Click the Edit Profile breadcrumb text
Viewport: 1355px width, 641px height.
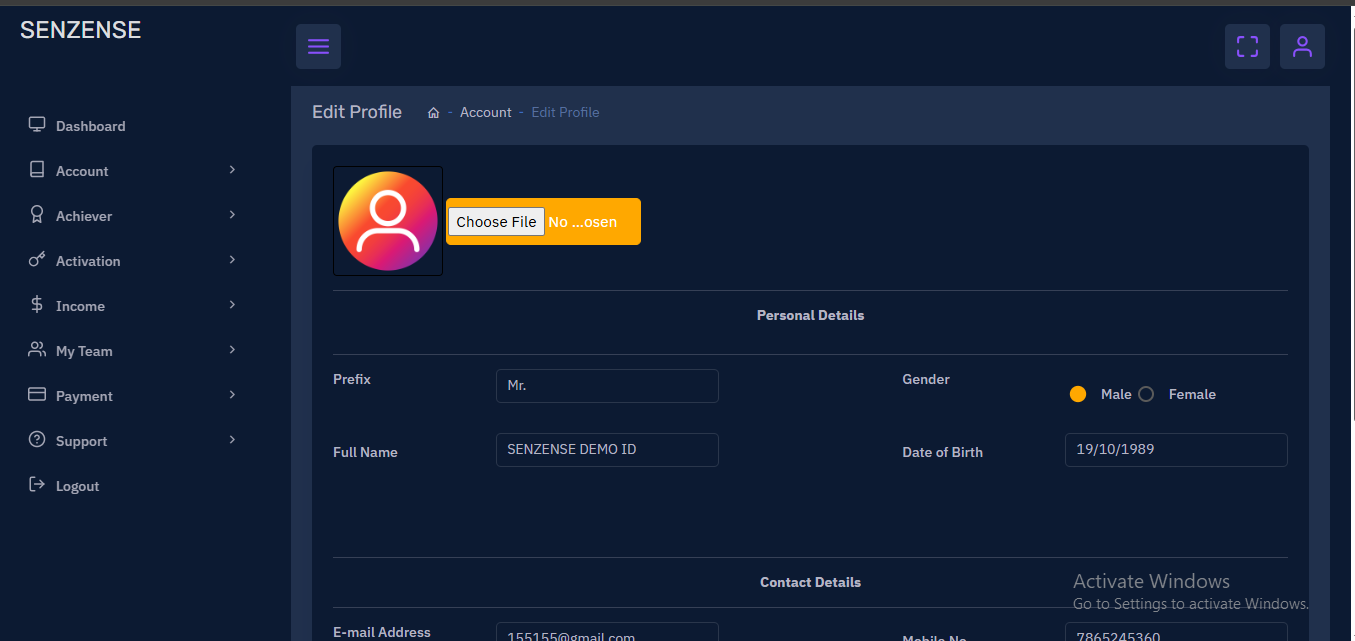tap(565, 113)
